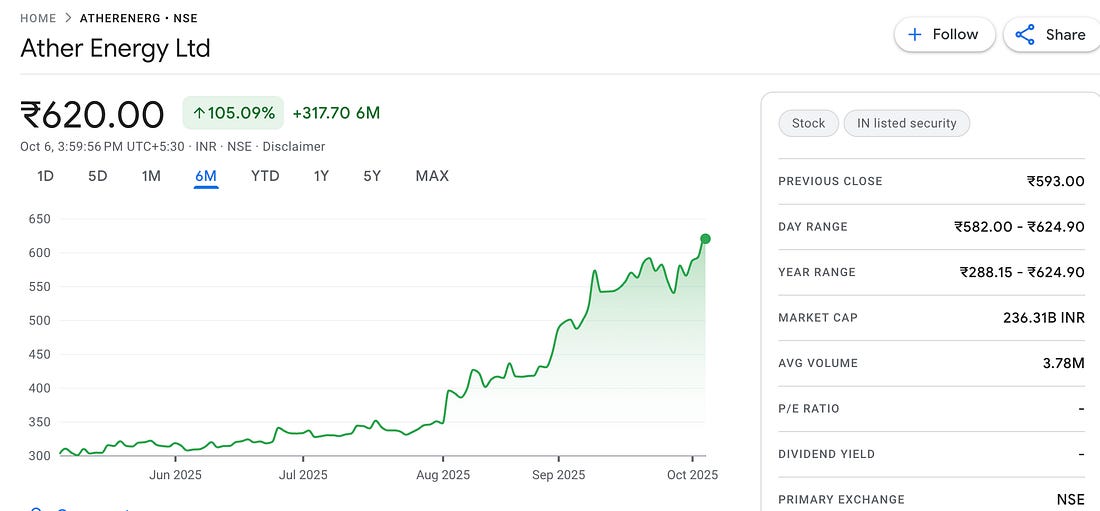Open the Disclaimer link
This screenshot has height=511, width=1100.
(x=294, y=147)
